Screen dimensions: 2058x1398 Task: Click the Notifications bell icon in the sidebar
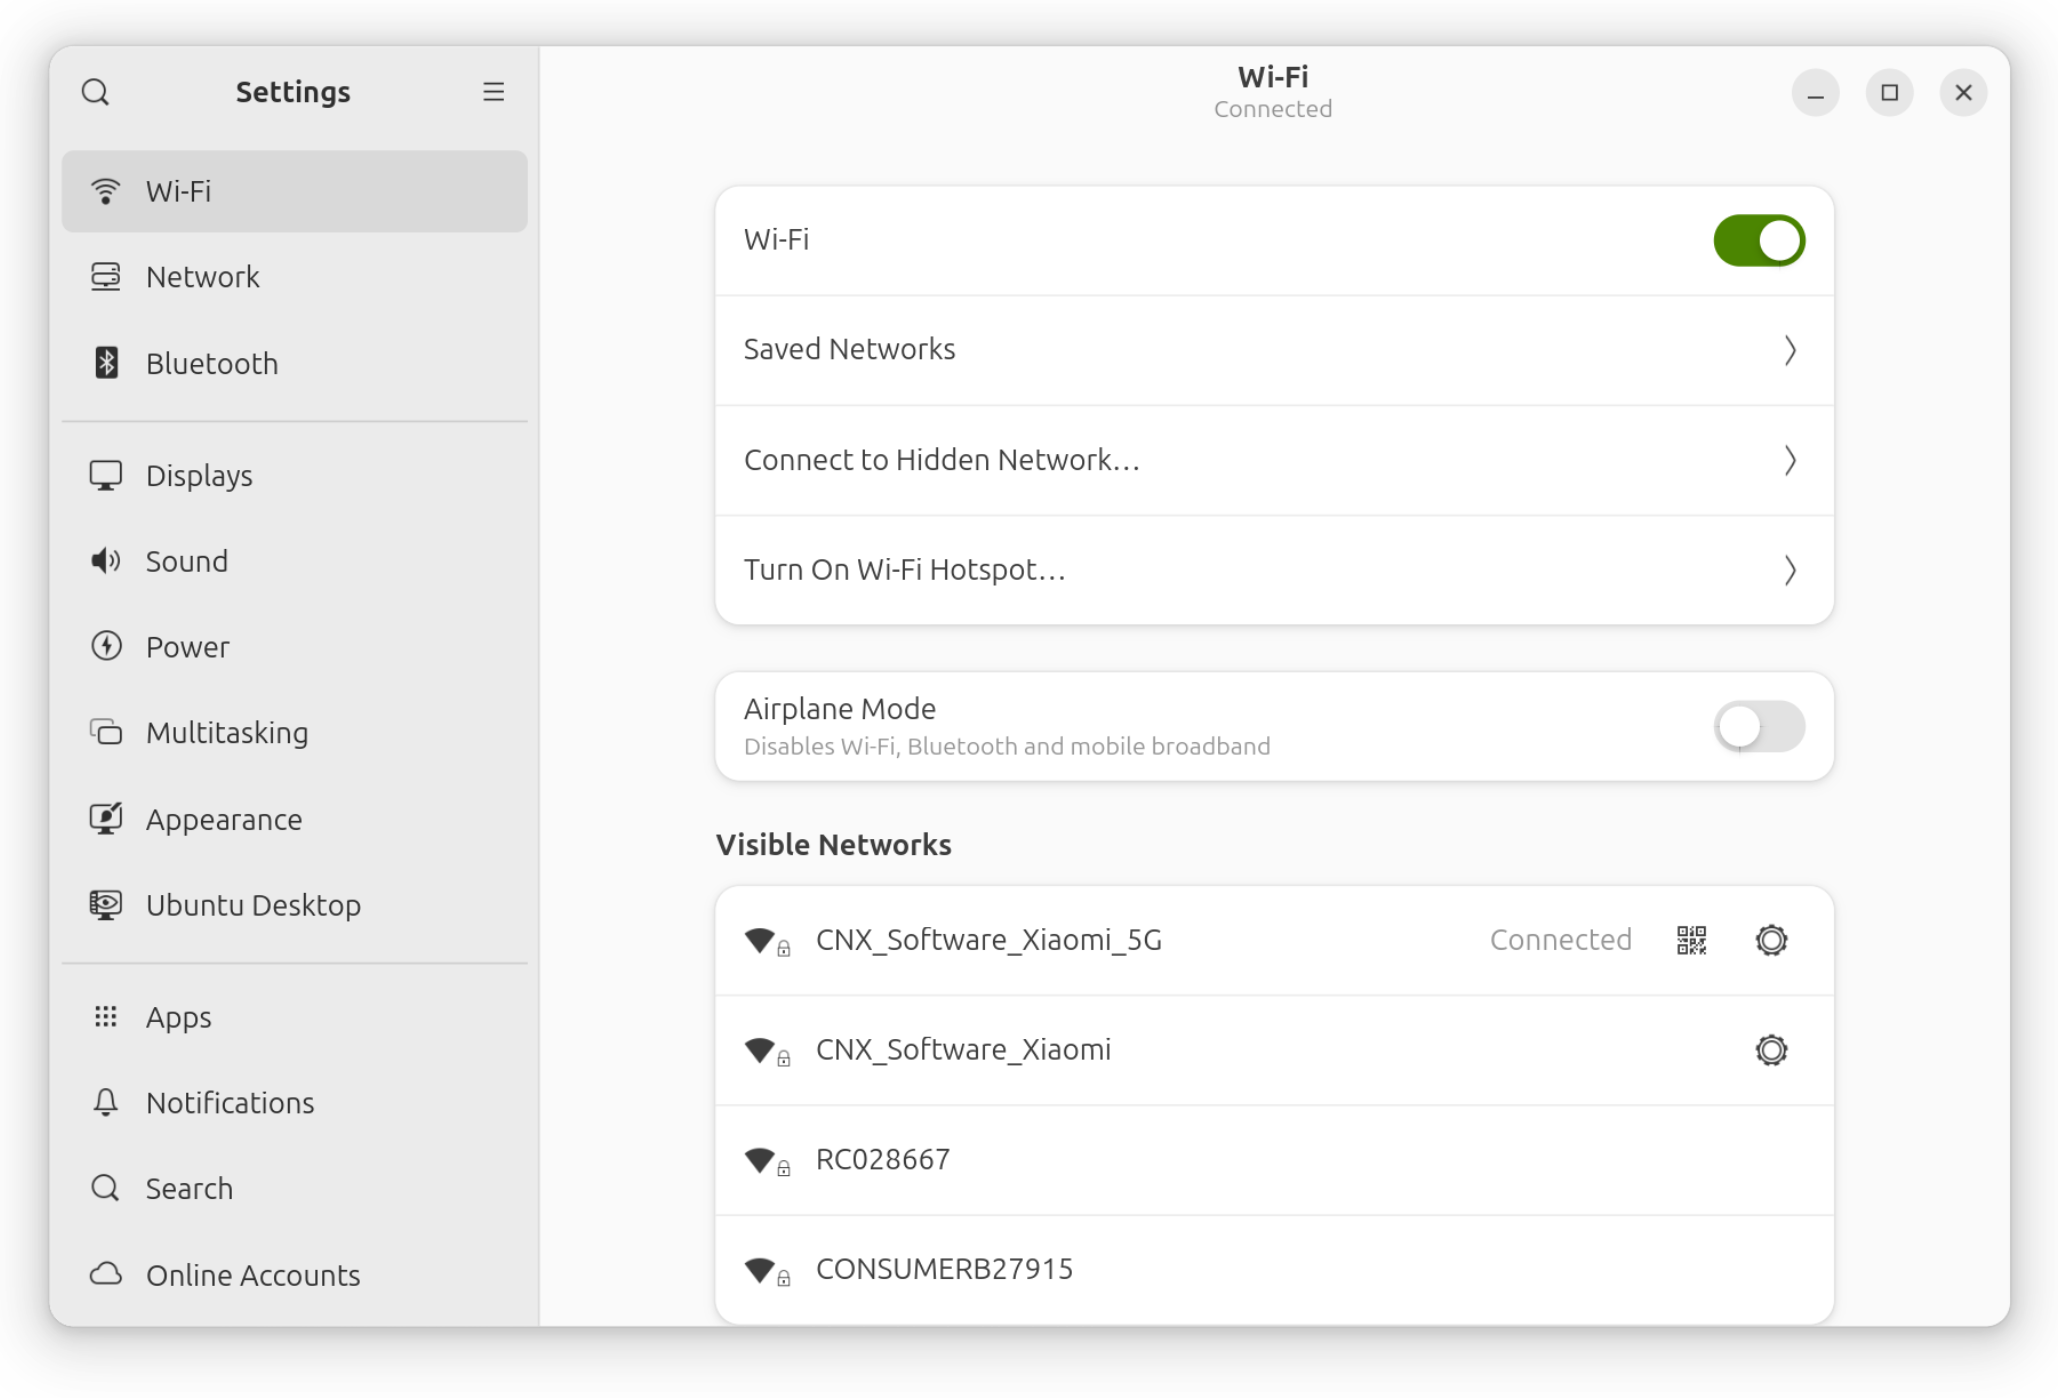click(106, 1102)
